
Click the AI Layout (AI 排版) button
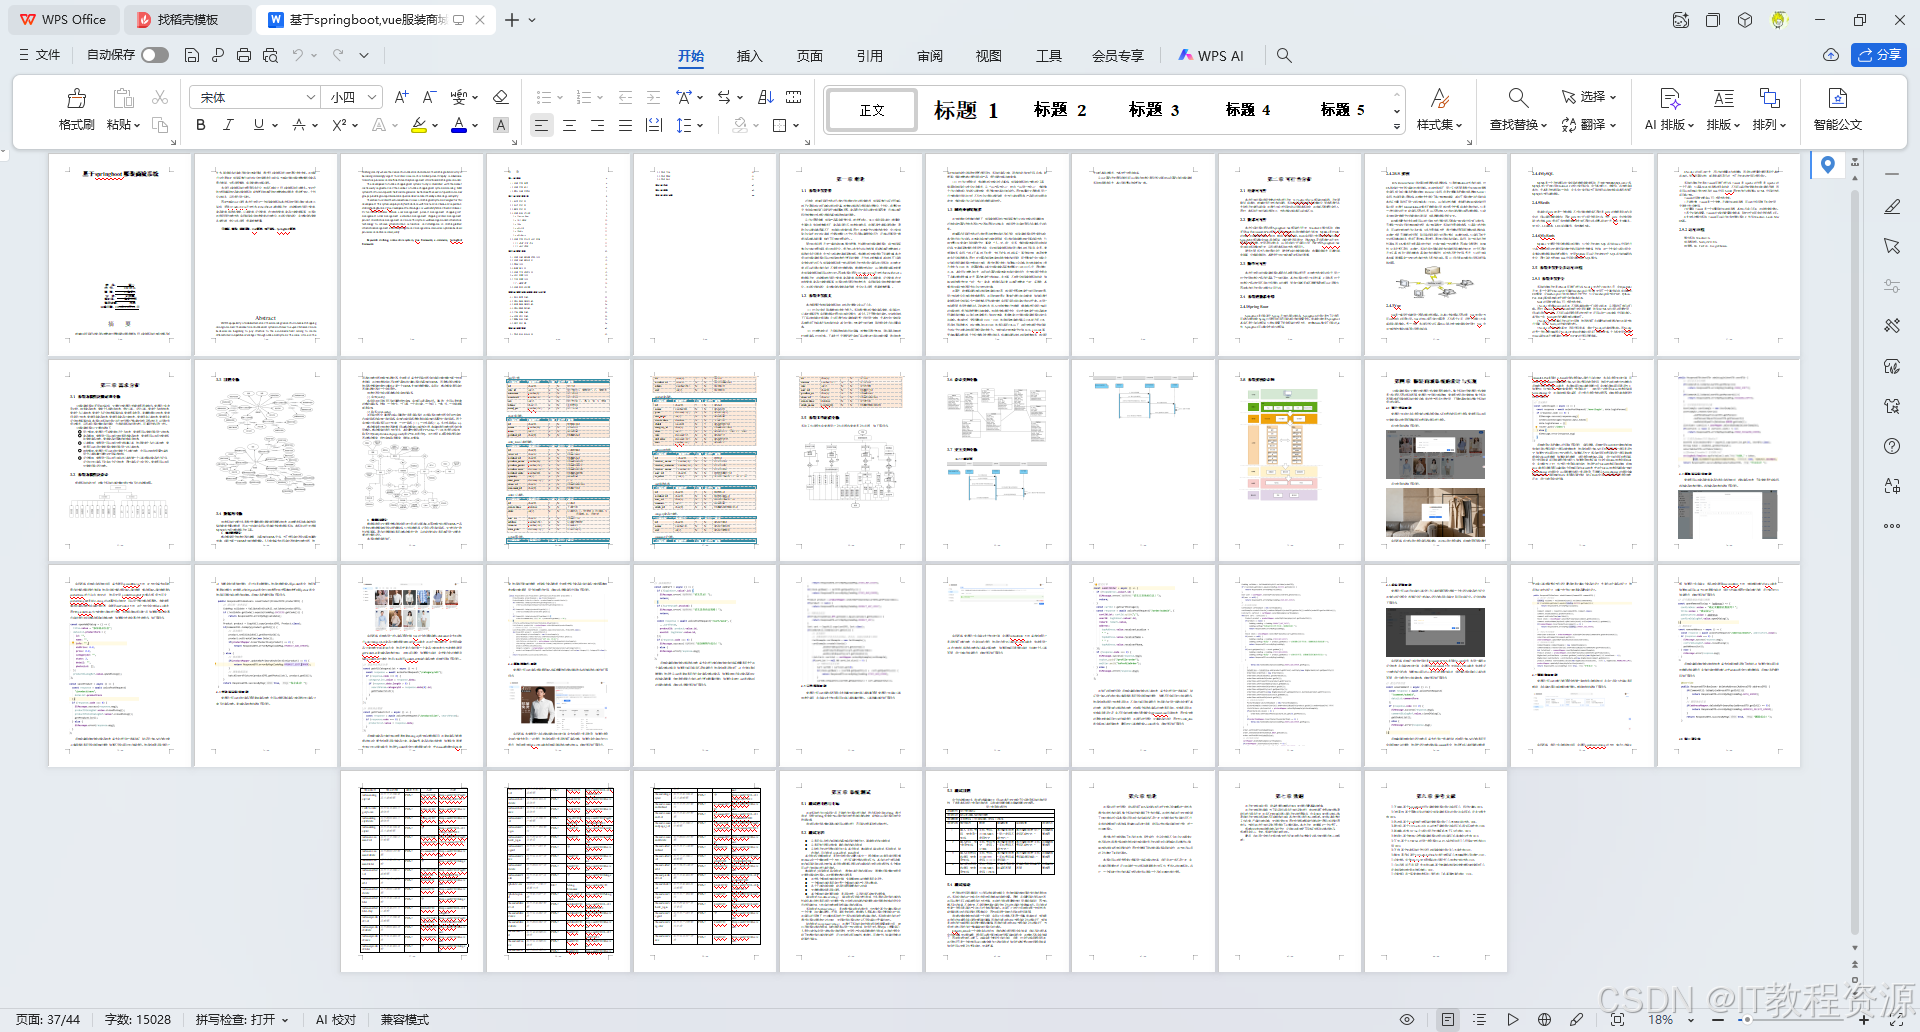[x=1670, y=109]
